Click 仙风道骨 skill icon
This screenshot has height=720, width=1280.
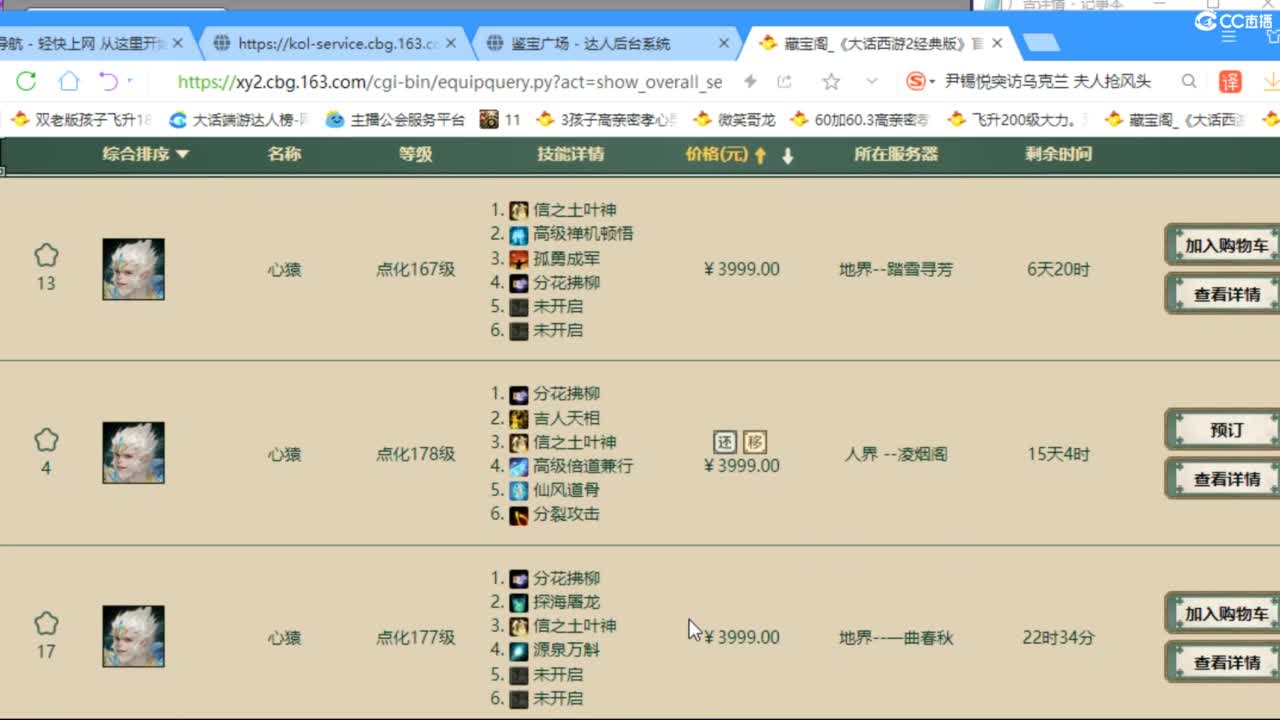click(519, 490)
